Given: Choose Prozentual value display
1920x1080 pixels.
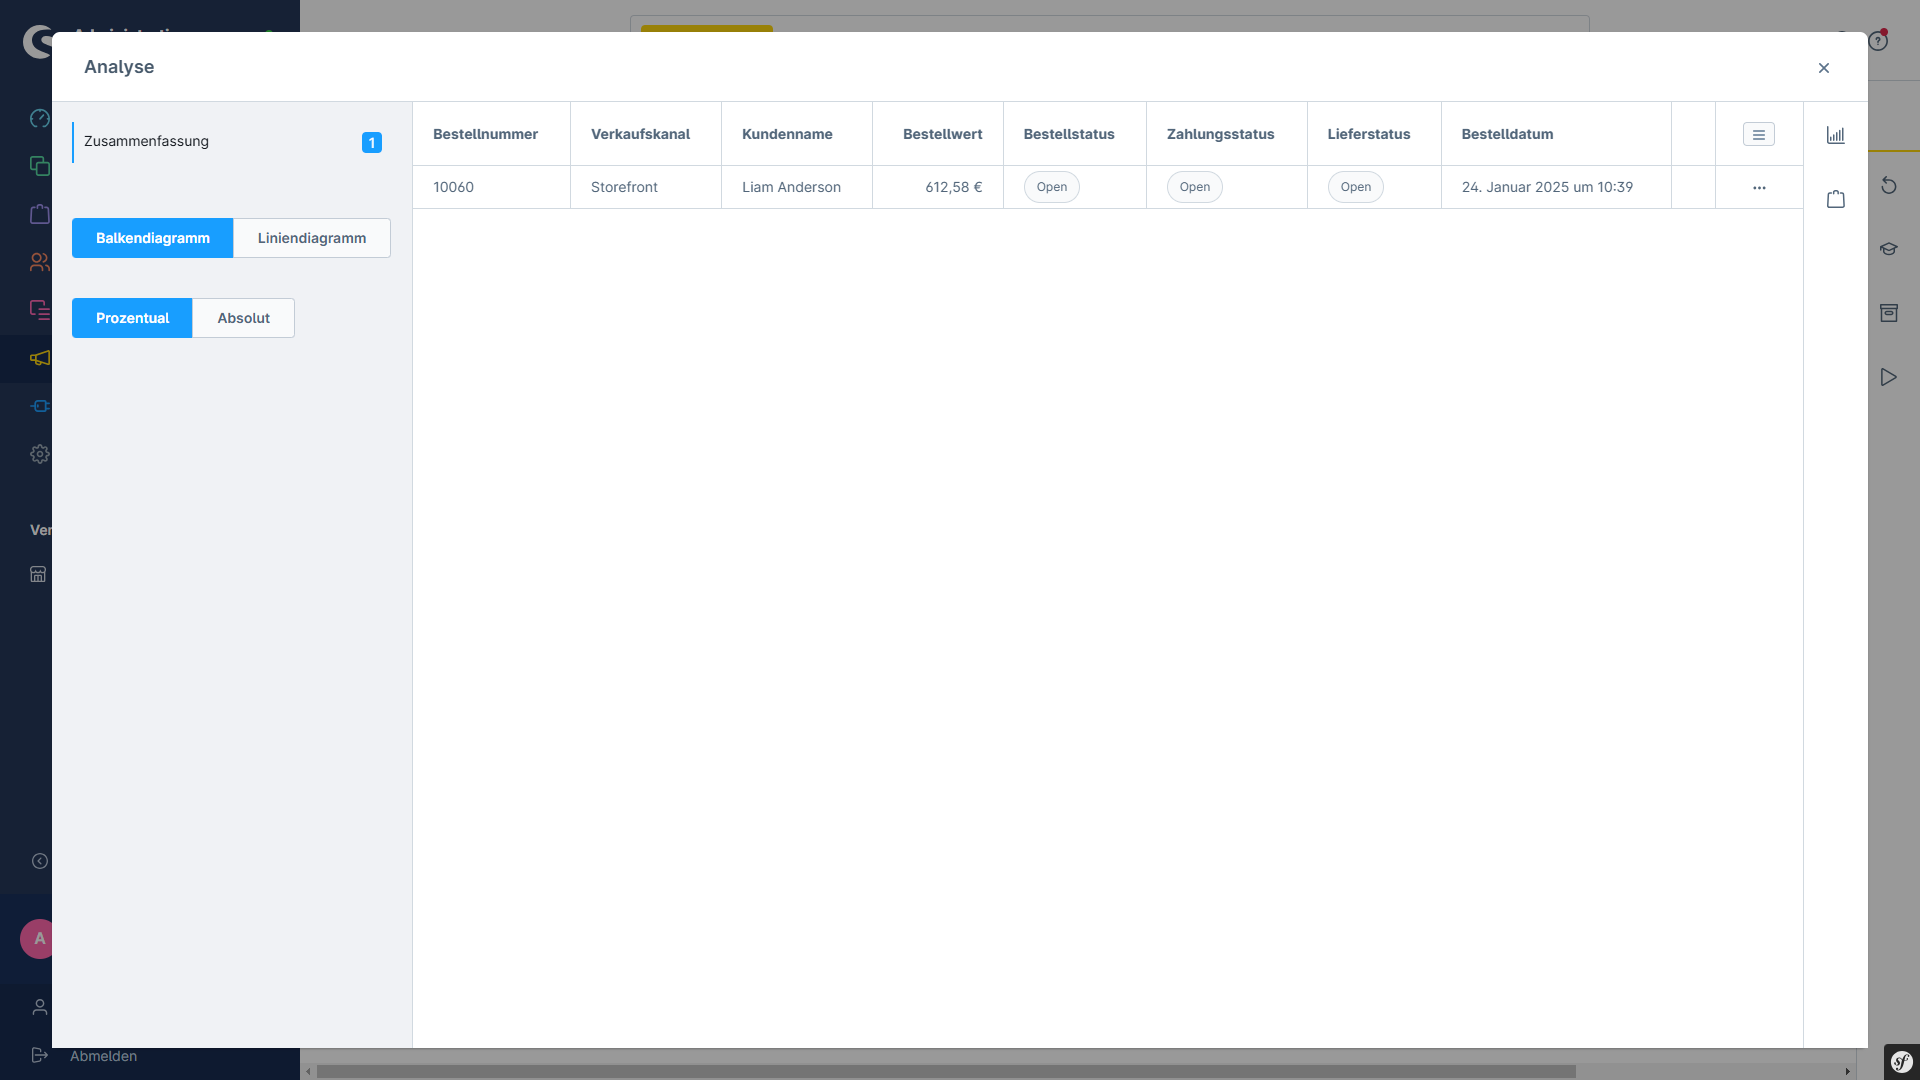Looking at the screenshot, I should click(x=132, y=318).
